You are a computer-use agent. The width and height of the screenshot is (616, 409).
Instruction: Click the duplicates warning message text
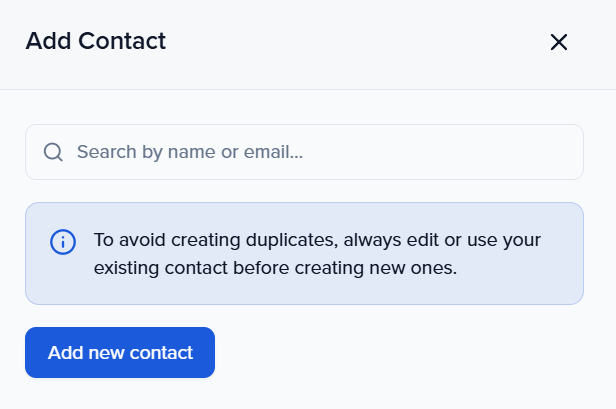coord(317,254)
